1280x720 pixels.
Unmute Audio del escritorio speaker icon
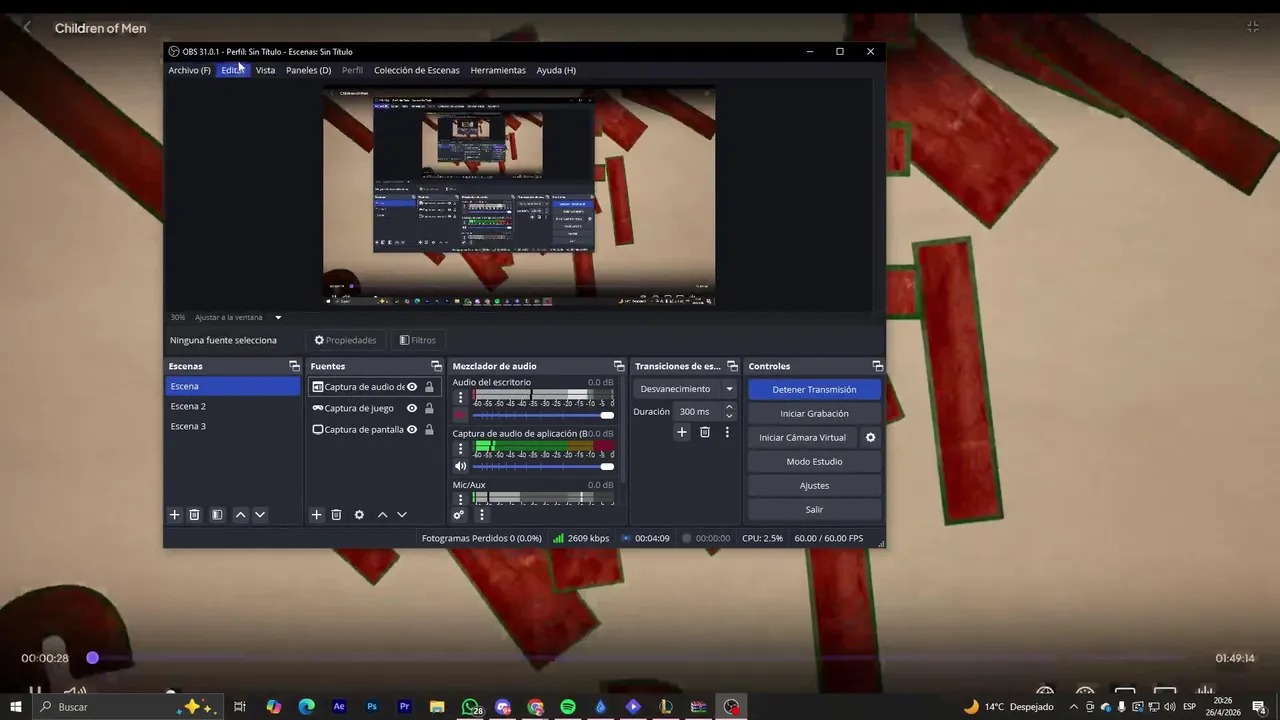460,415
